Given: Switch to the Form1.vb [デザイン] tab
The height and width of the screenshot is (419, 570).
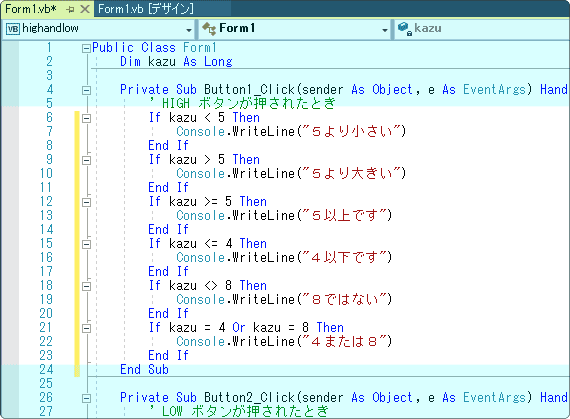Looking at the screenshot, I should click(x=146, y=9).
